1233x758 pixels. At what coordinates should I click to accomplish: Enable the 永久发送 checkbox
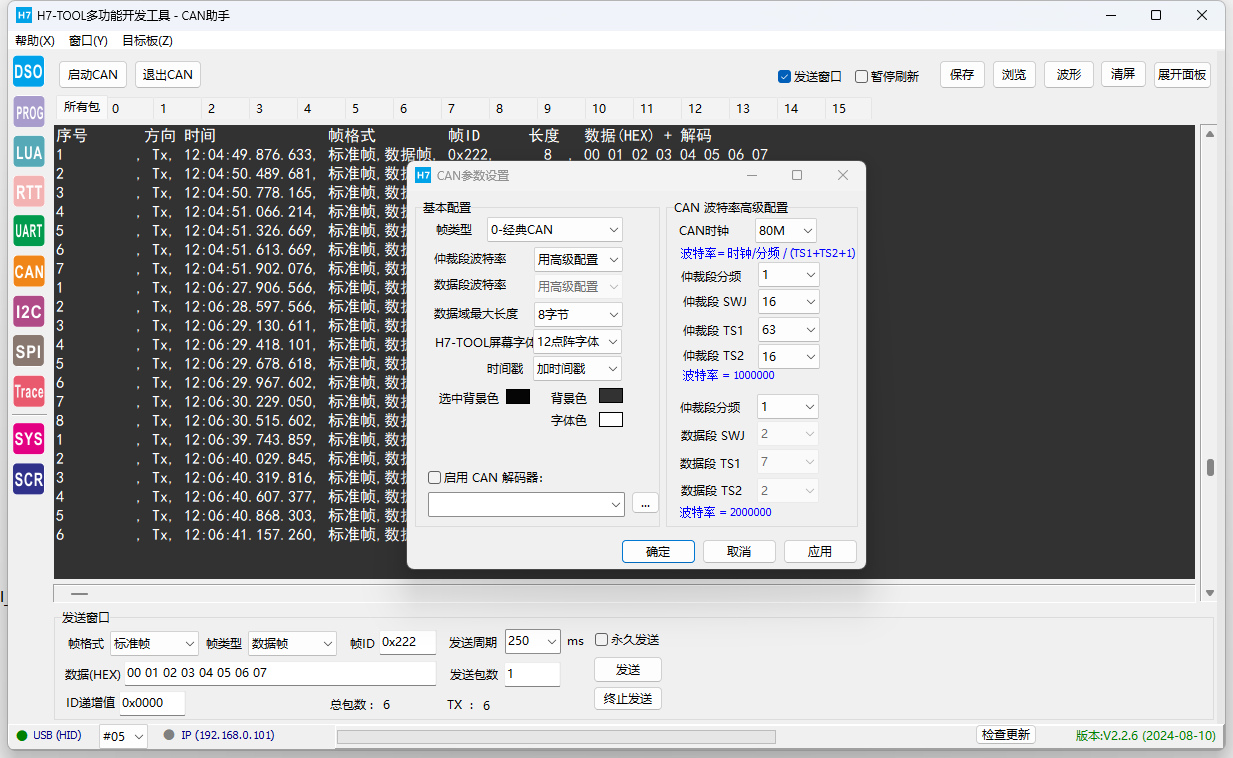coord(601,639)
